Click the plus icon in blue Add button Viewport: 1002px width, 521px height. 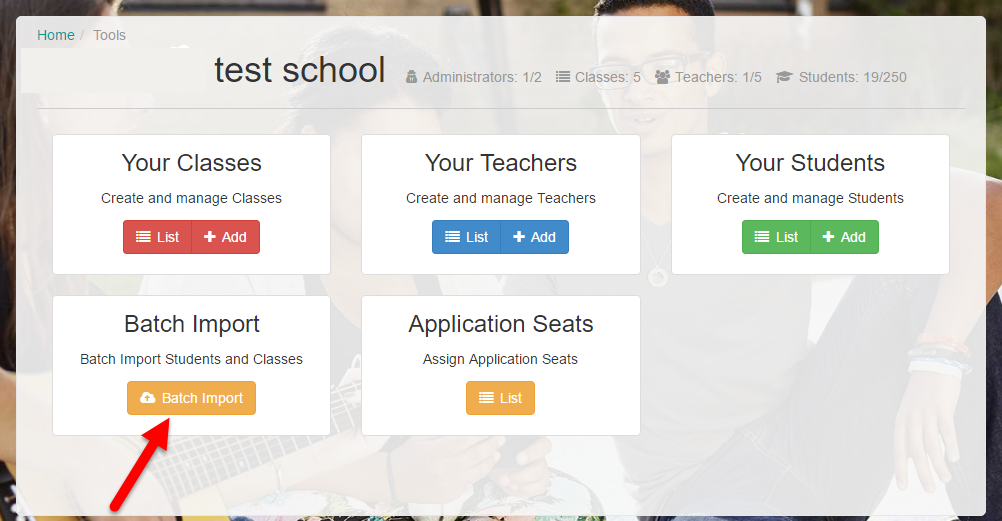(519, 237)
